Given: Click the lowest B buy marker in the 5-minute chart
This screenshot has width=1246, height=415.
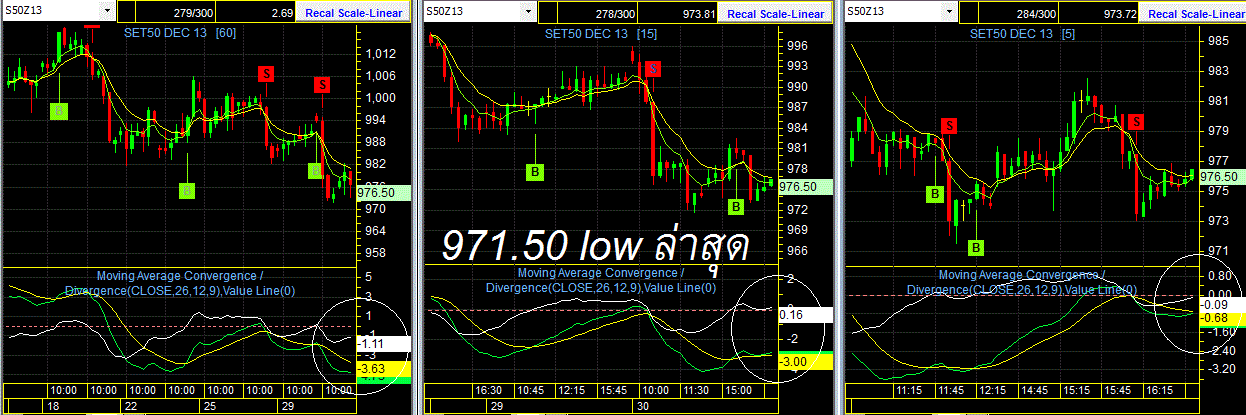Looking at the screenshot, I should 976,246.
